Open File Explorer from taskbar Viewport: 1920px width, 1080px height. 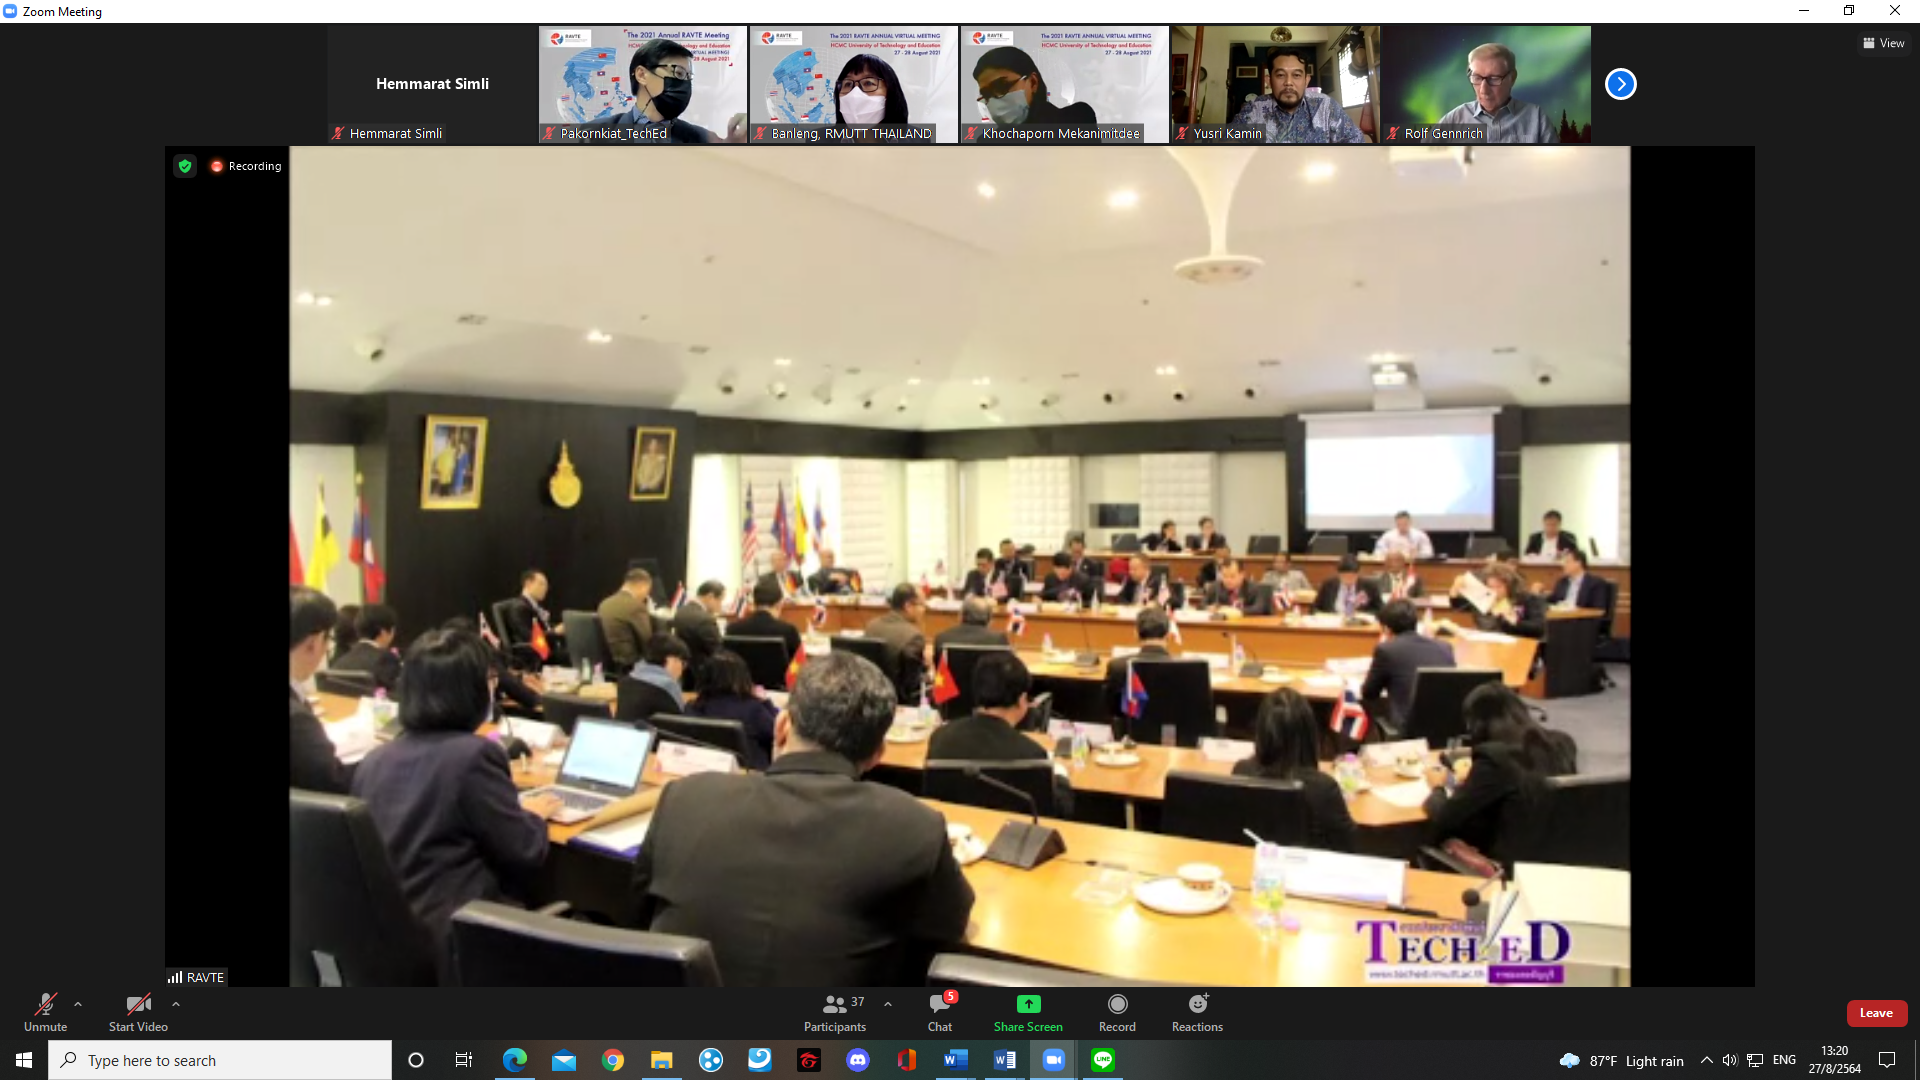coord(662,1060)
